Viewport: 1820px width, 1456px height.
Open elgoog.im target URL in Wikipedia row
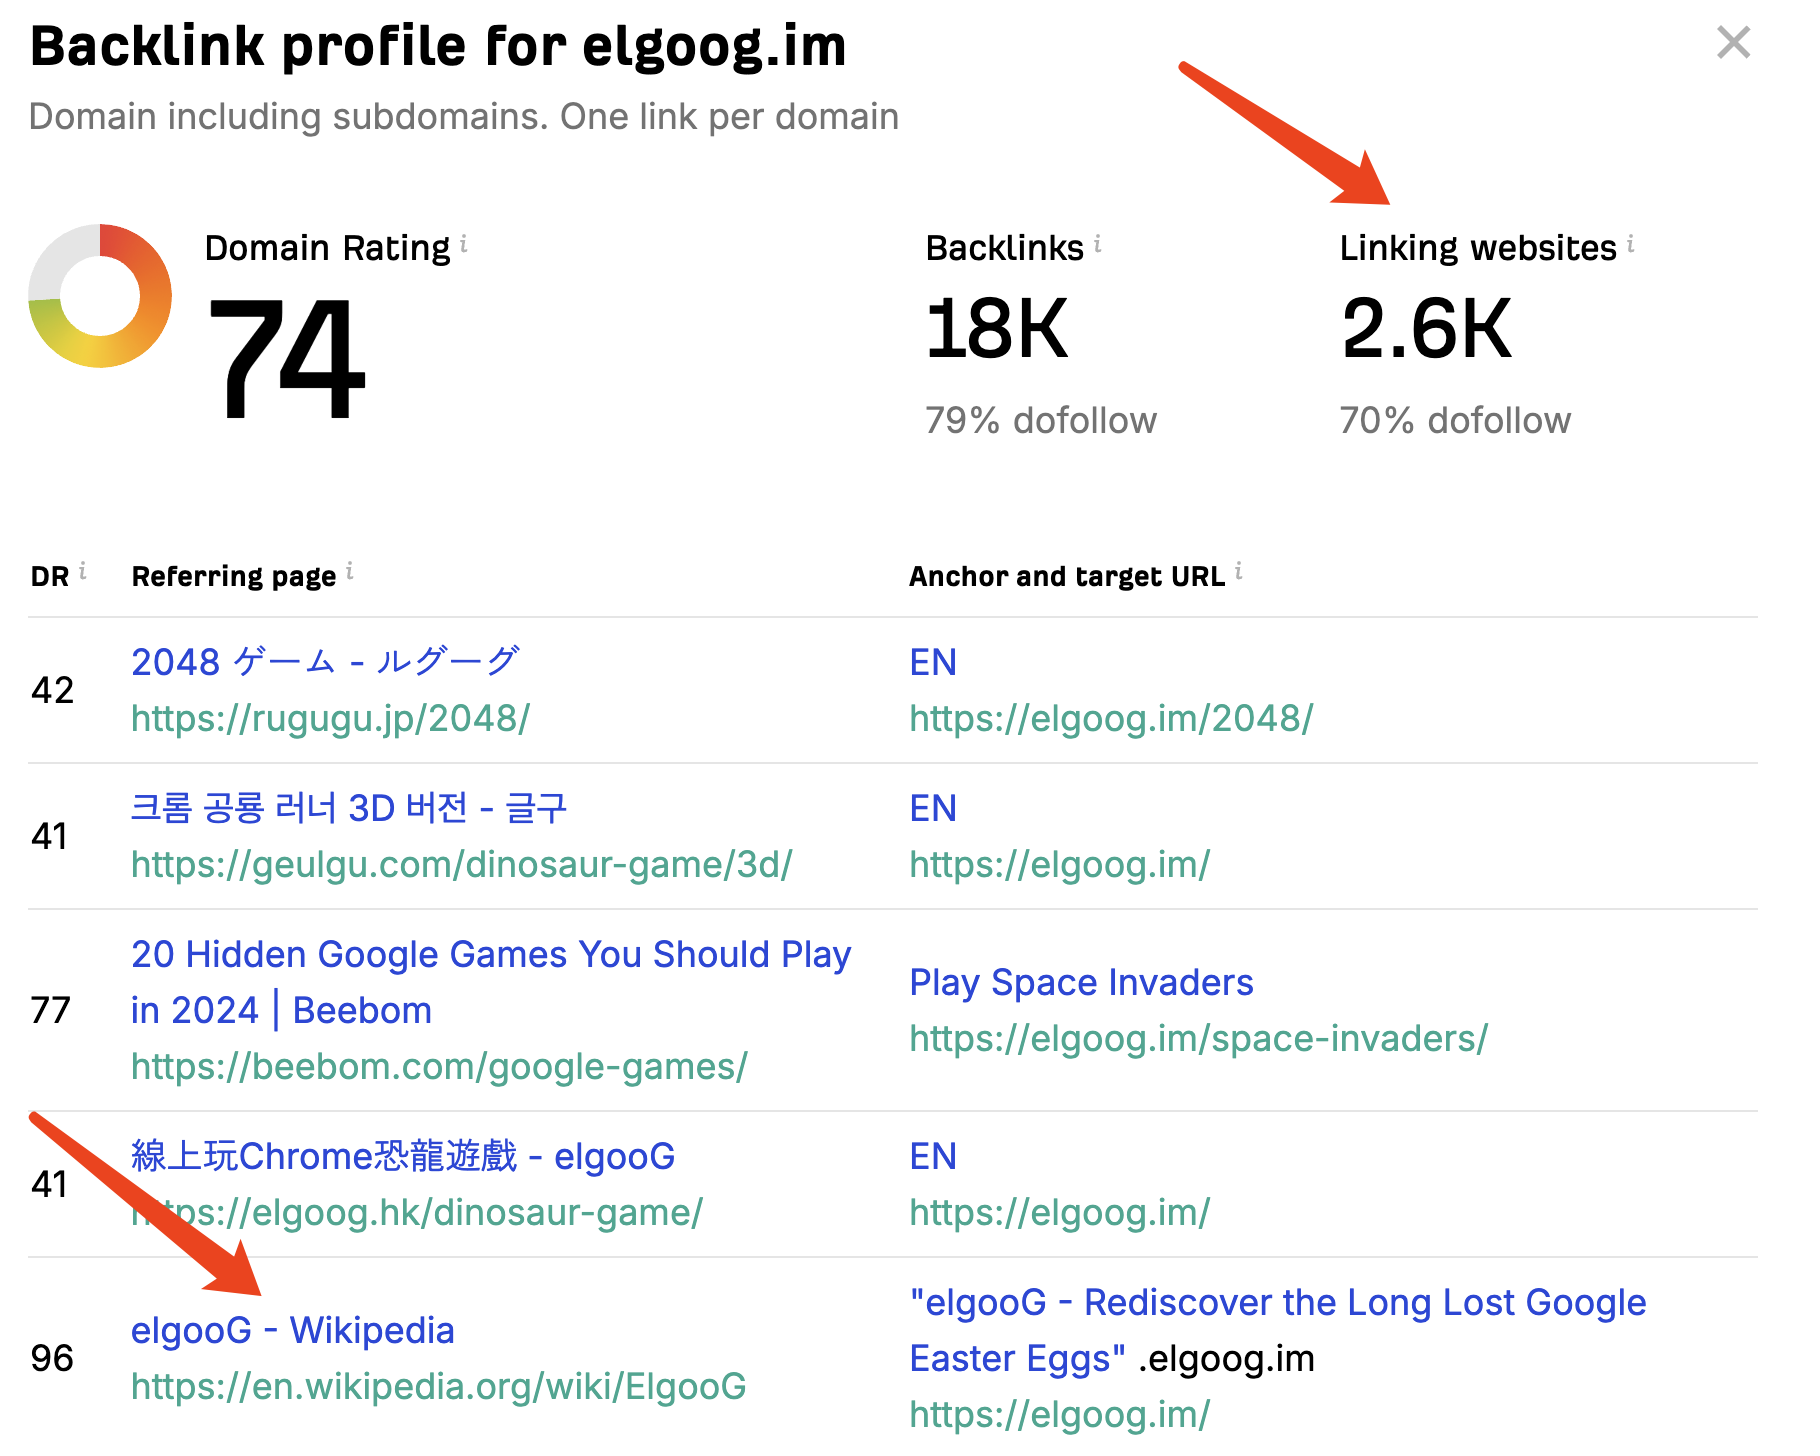click(1059, 1414)
